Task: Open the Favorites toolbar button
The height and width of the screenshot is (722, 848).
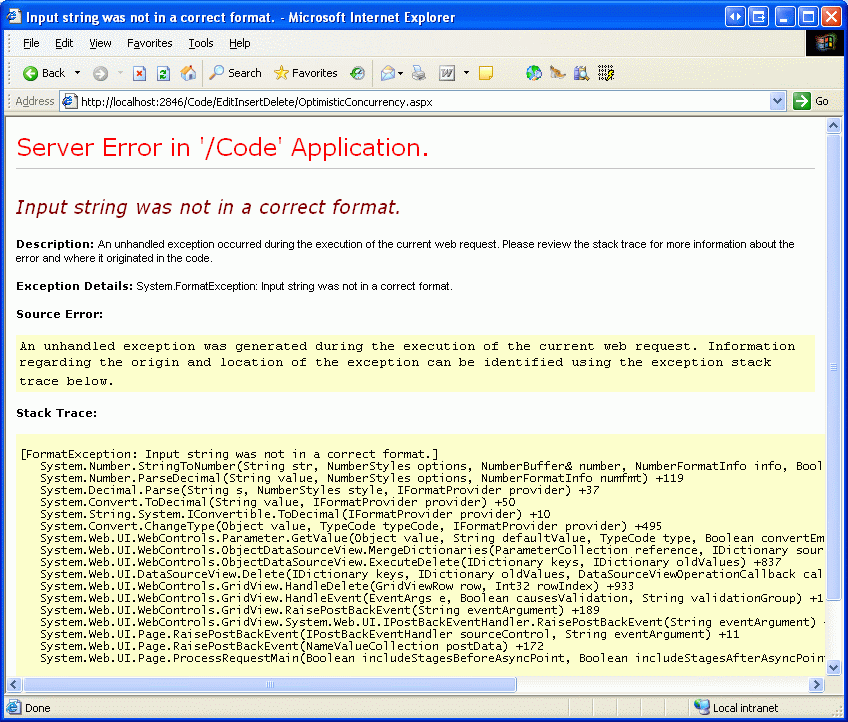Action: (x=305, y=73)
